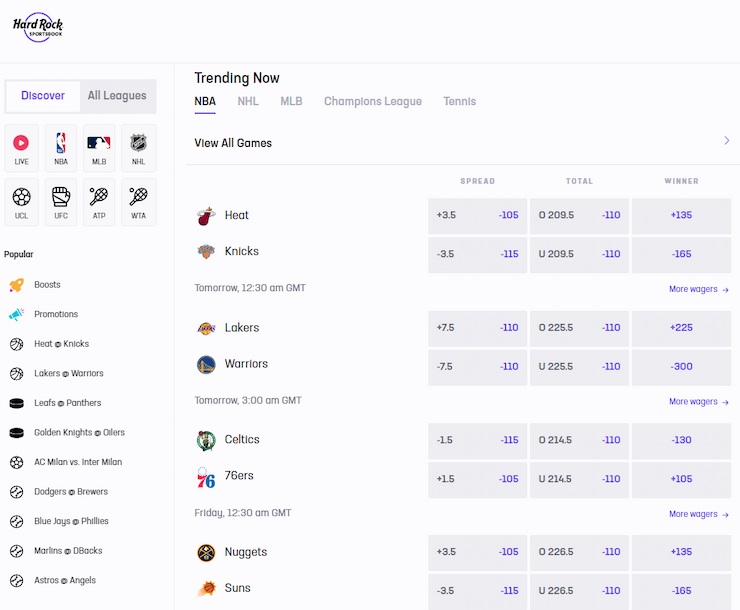Image resolution: width=740 pixels, height=610 pixels.
Task: Open Promotions in Popular list
Action: (x=56, y=314)
